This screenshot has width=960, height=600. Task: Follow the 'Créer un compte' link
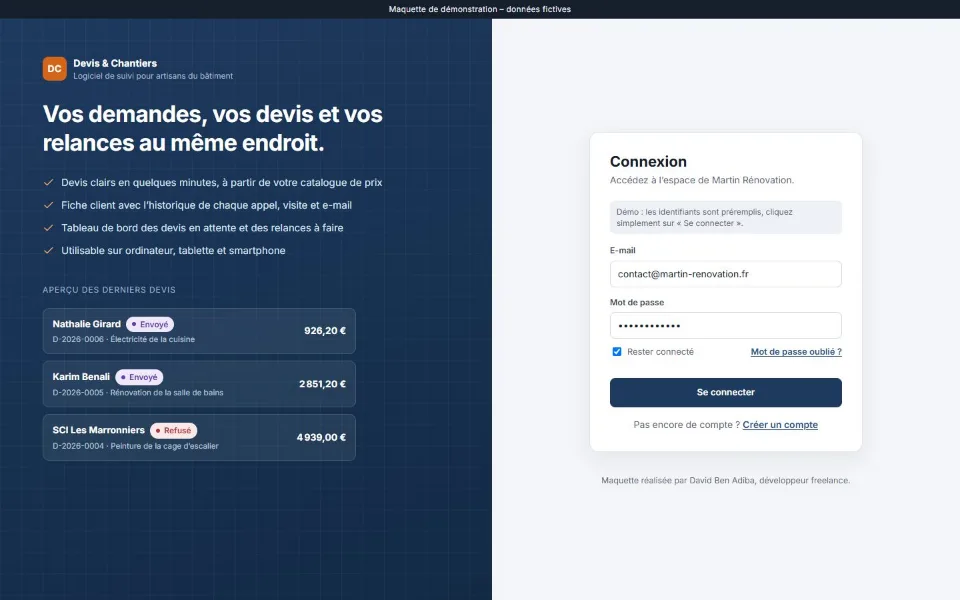780,424
